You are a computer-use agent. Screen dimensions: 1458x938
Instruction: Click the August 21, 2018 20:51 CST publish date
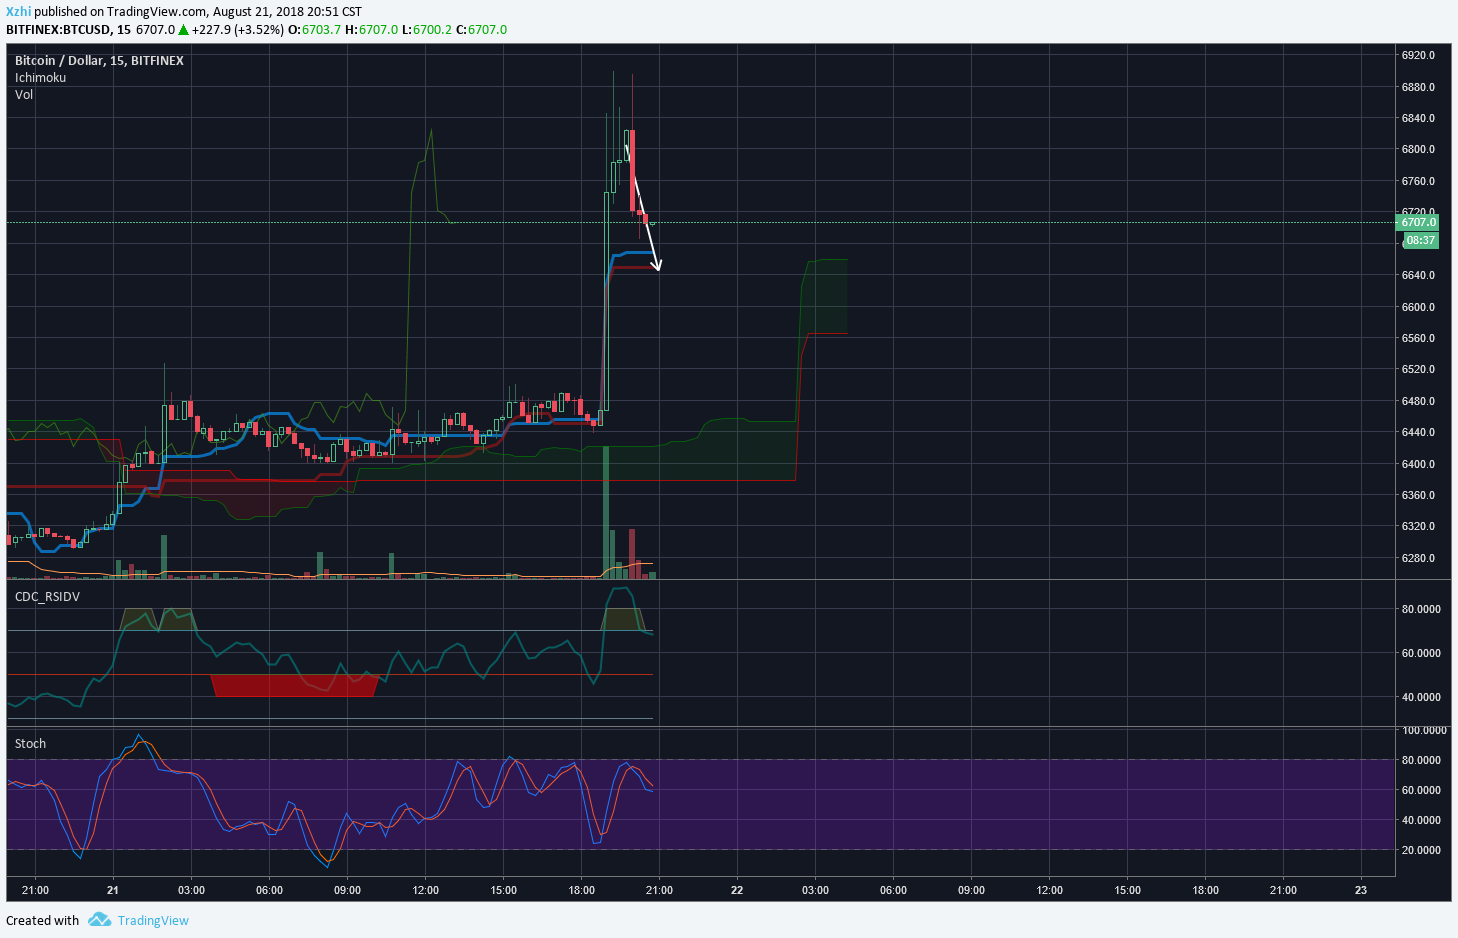pyautogui.click(x=285, y=12)
